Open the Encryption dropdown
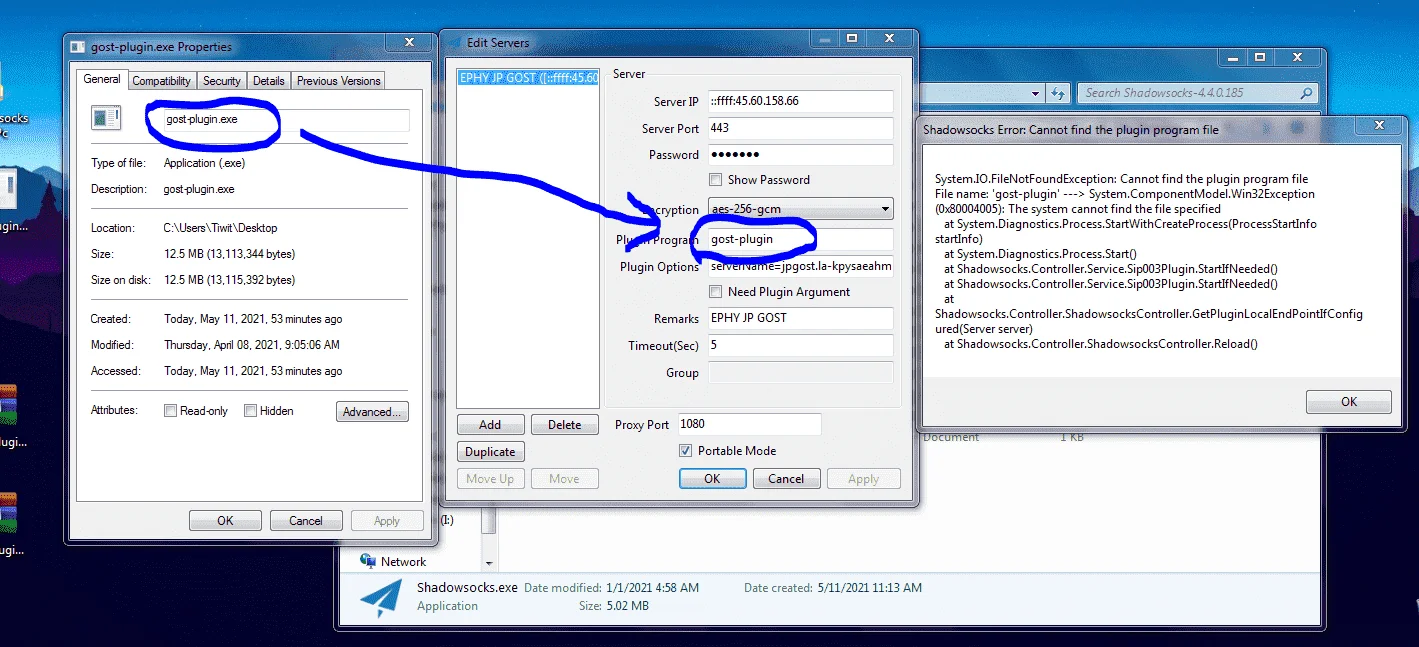The height and width of the screenshot is (647, 1419). pos(800,209)
